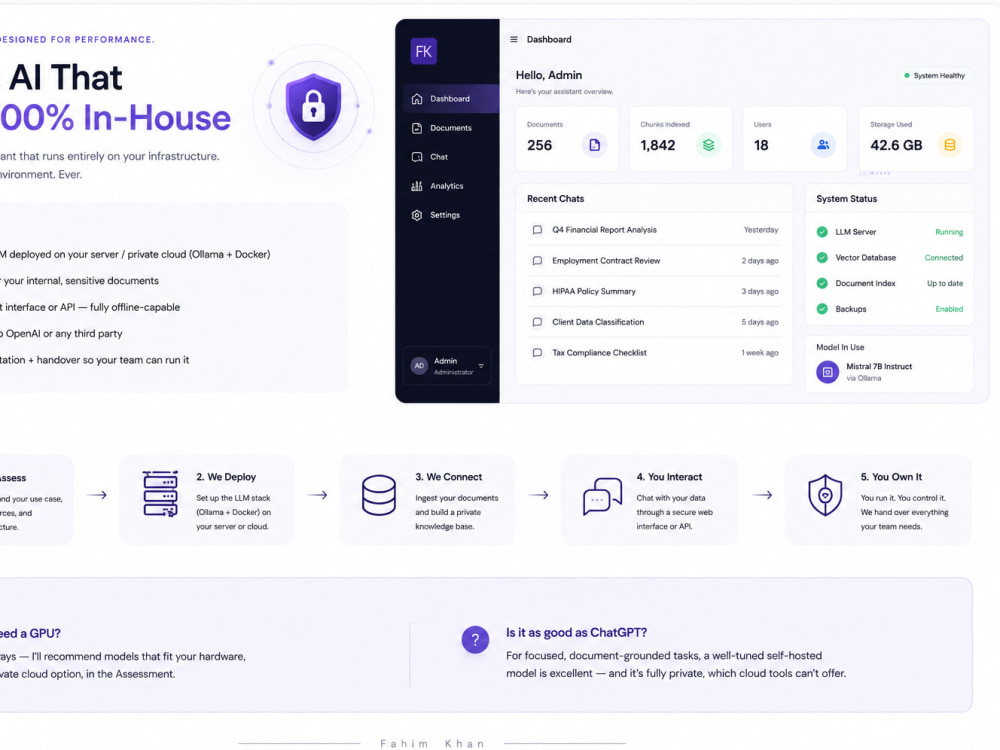Click the 1,842 chunks indexed value

click(x=658, y=145)
